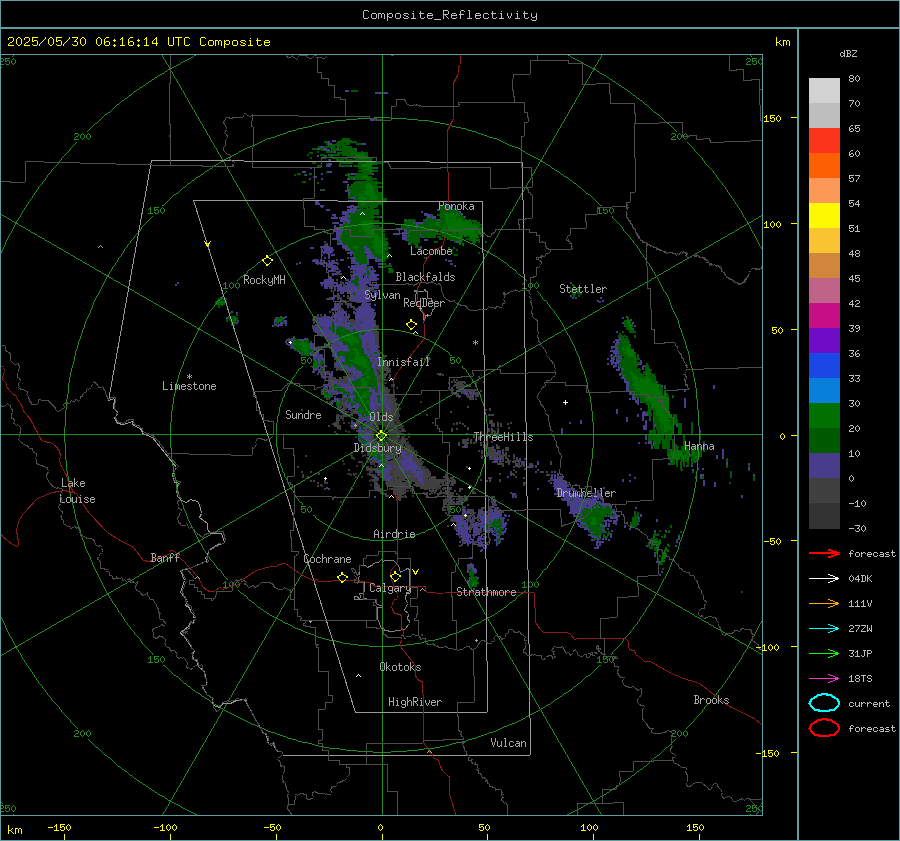Select the red 60-65 dBZ swatch

[x=824, y=141]
